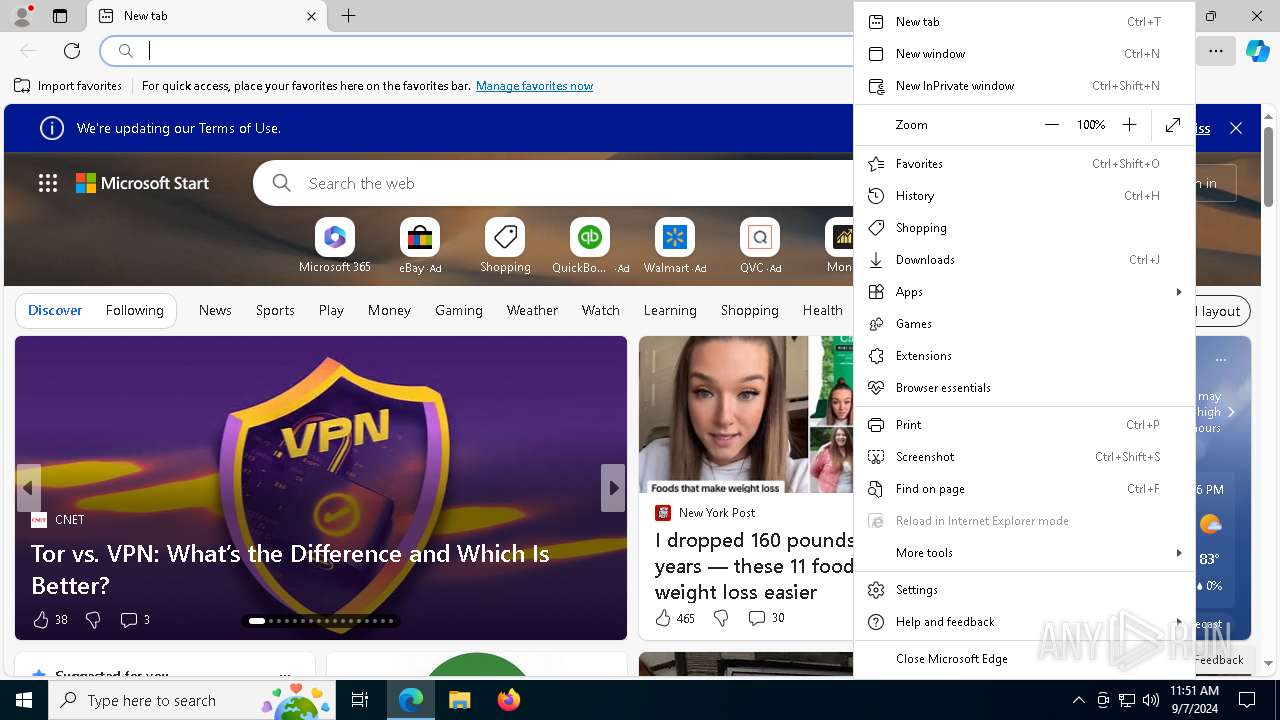1280x720 pixels.
Task: Choose Screenshot from the menu
Action: [x=1025, y=457]
